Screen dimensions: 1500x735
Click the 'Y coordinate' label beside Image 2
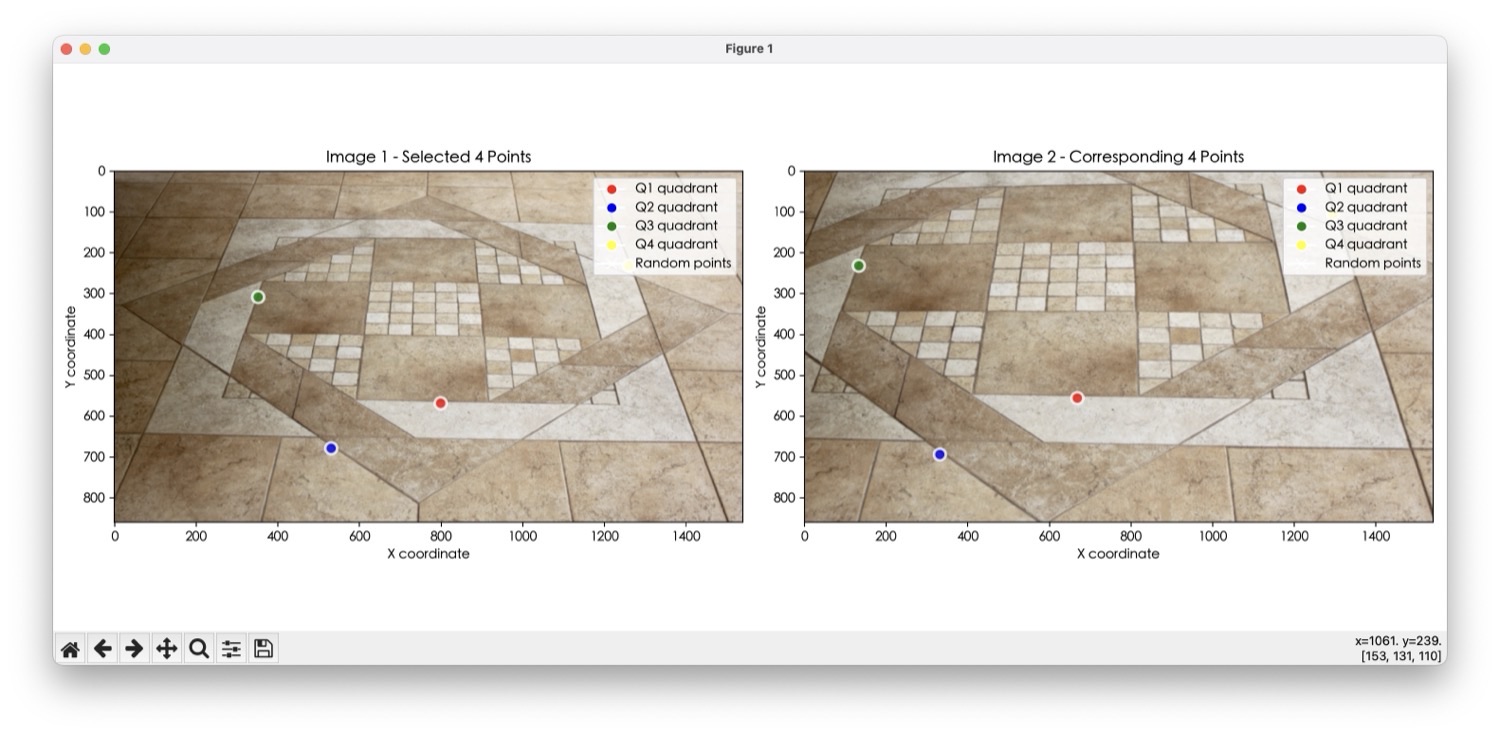tap(762, 346)
